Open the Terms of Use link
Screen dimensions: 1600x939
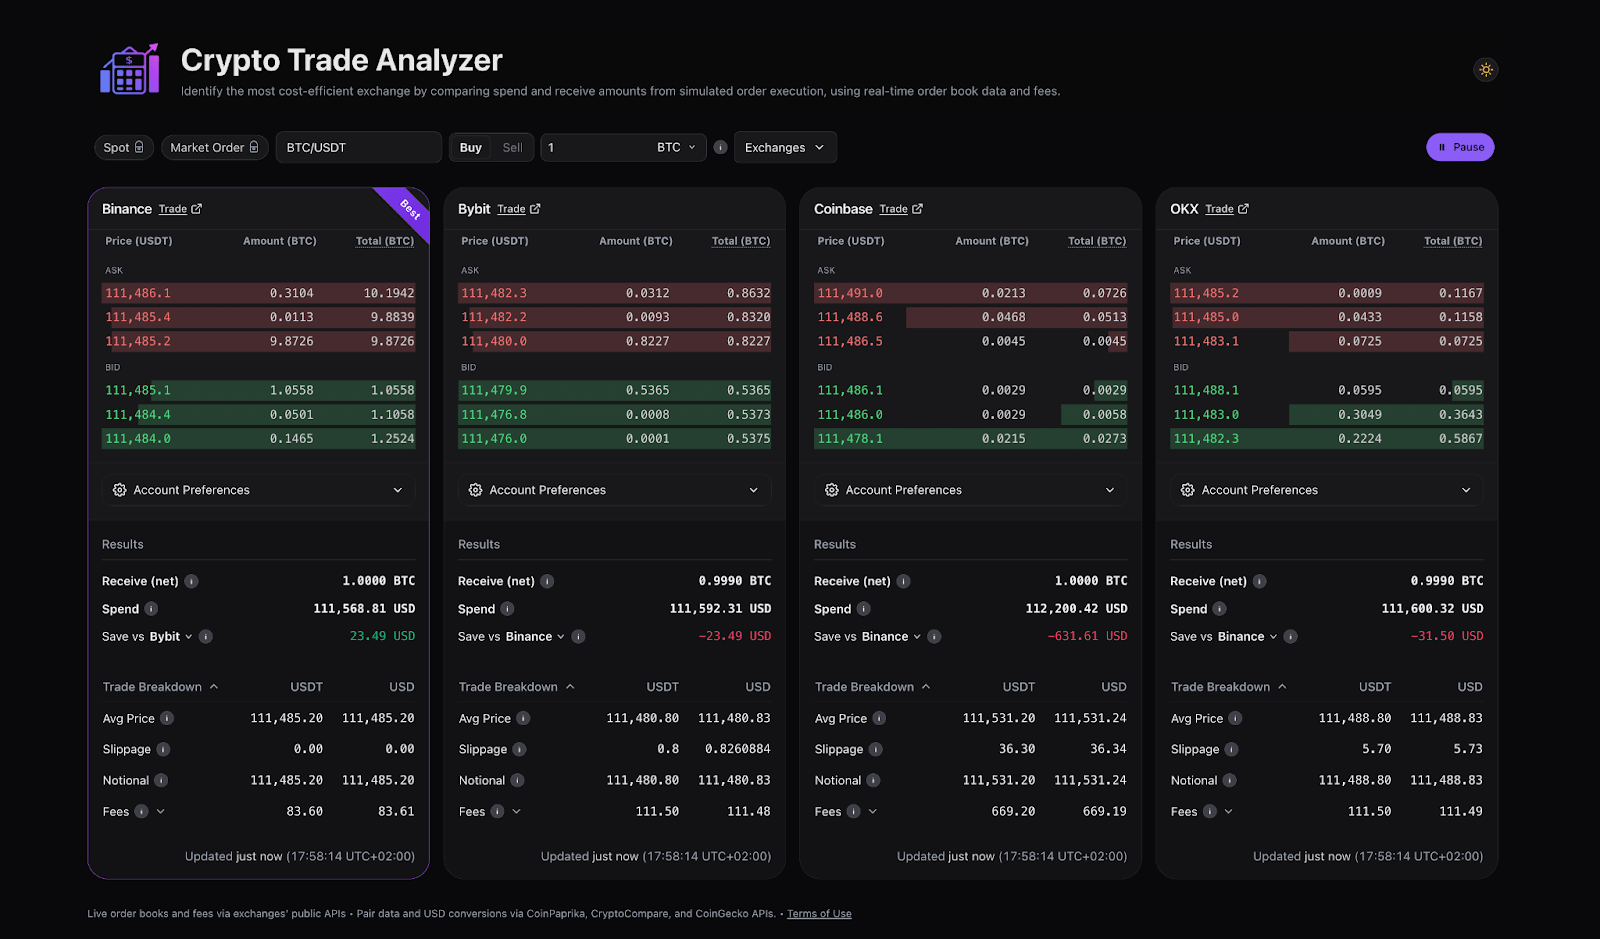pyautogui.click(x=819, y=914)
